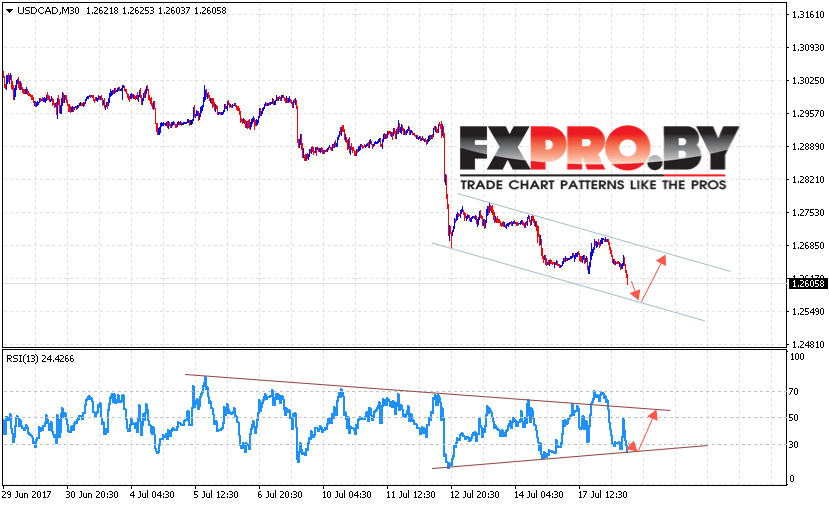
Task: Click the 29 Jun 2017 date label
Action: 27,494
